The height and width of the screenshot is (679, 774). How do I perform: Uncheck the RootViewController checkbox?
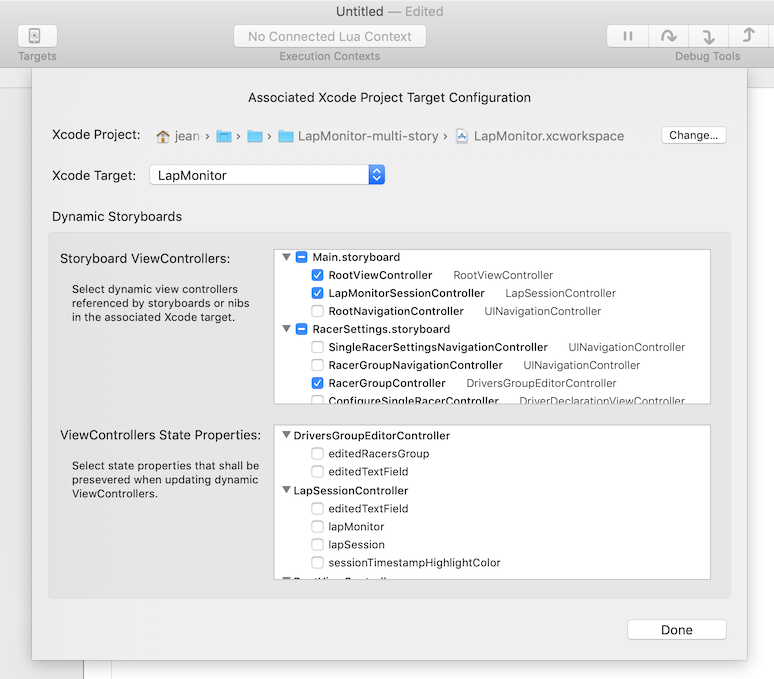tap(317, 275)
